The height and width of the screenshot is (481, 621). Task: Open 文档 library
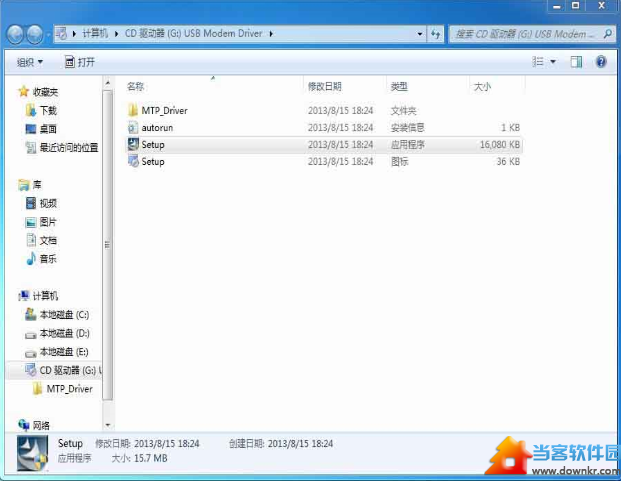pos(42,240)
